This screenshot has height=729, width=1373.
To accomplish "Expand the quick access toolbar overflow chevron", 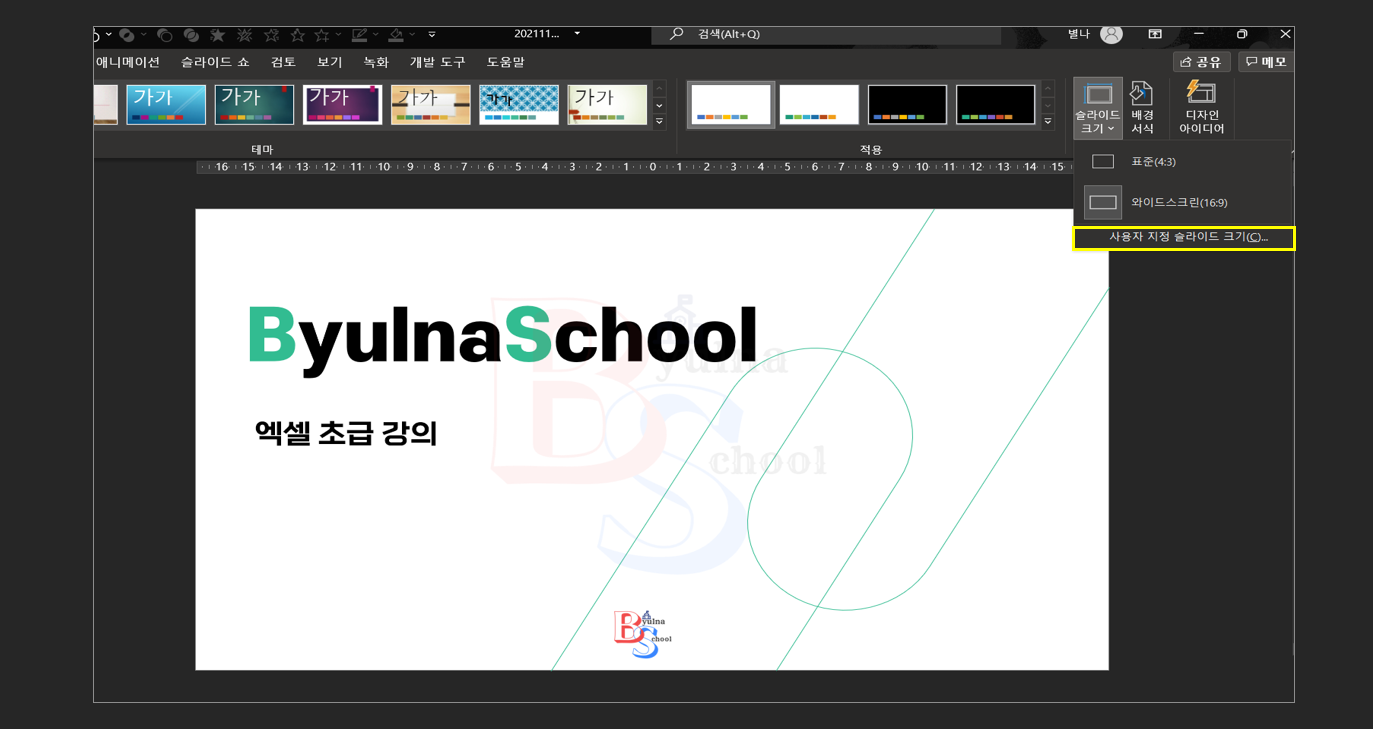I will 431,35.
